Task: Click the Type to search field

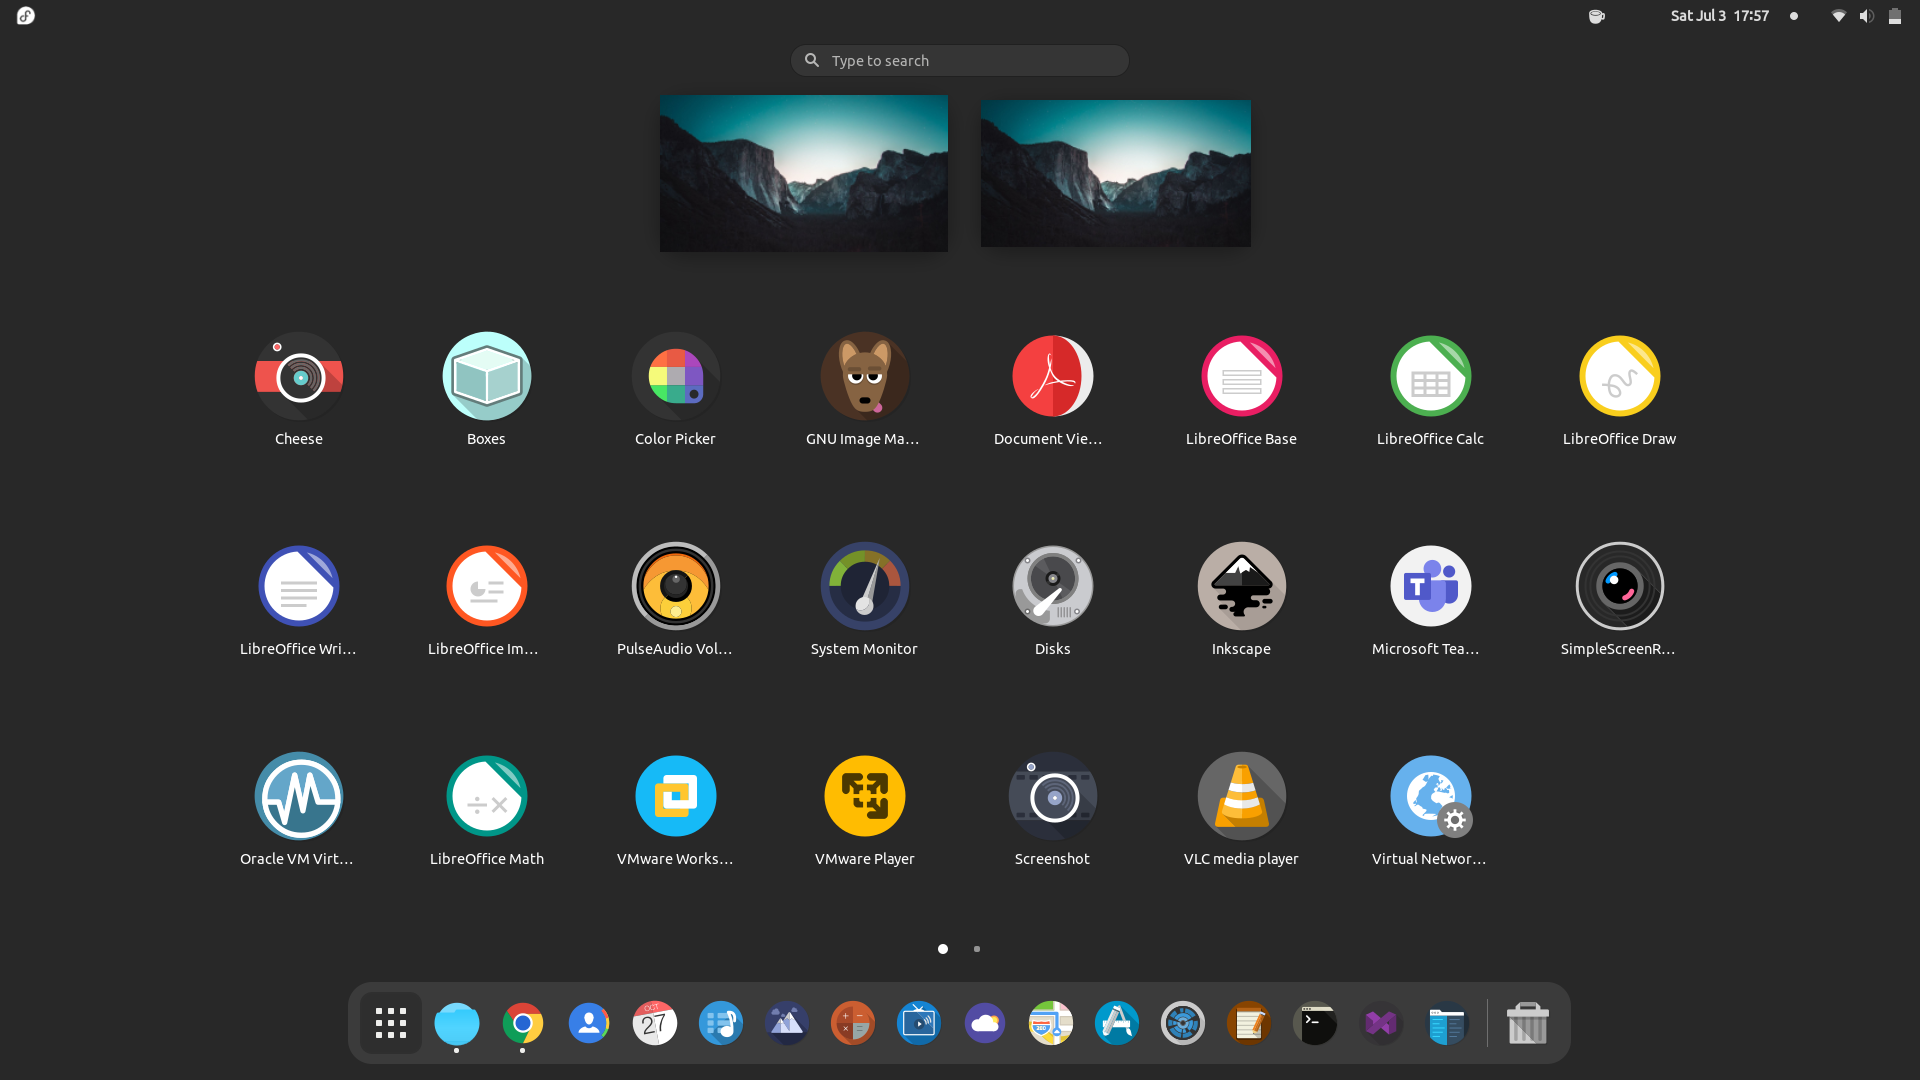Action: pyautogui.click(x=960, y=60)
